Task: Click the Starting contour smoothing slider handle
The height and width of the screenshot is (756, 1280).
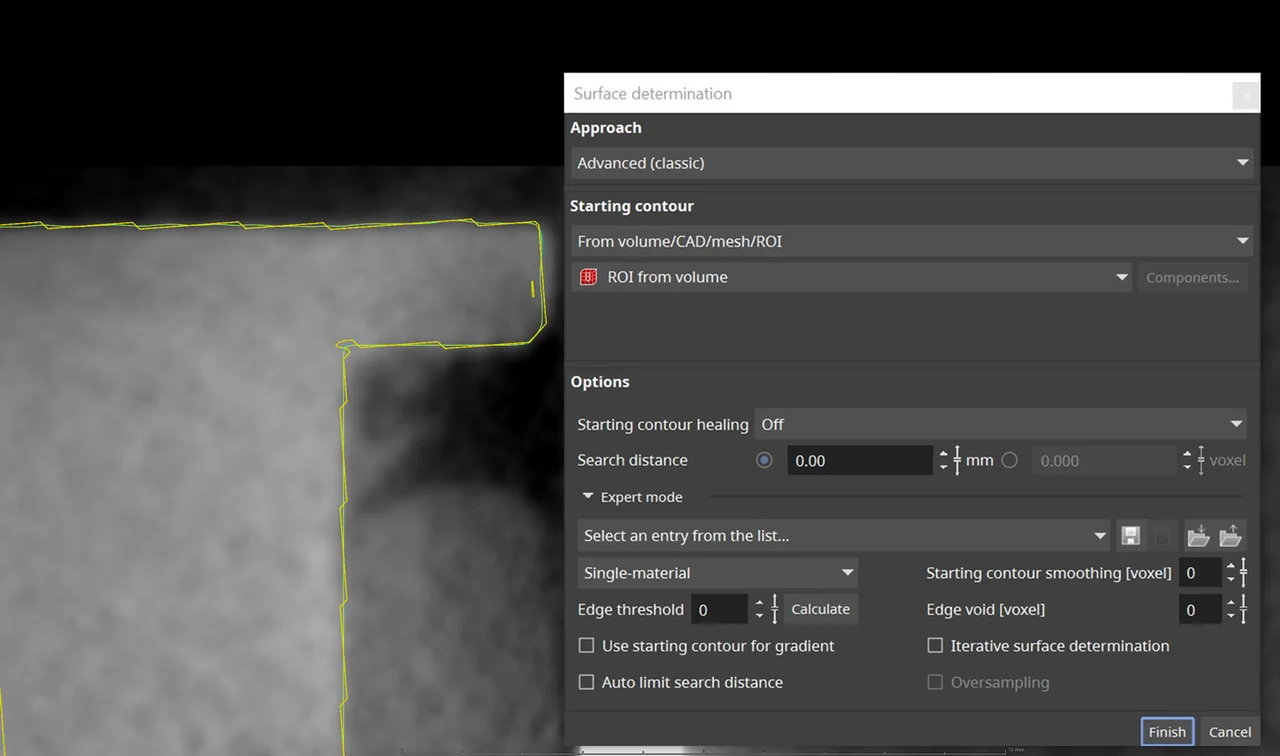Action: point(1243,573)
